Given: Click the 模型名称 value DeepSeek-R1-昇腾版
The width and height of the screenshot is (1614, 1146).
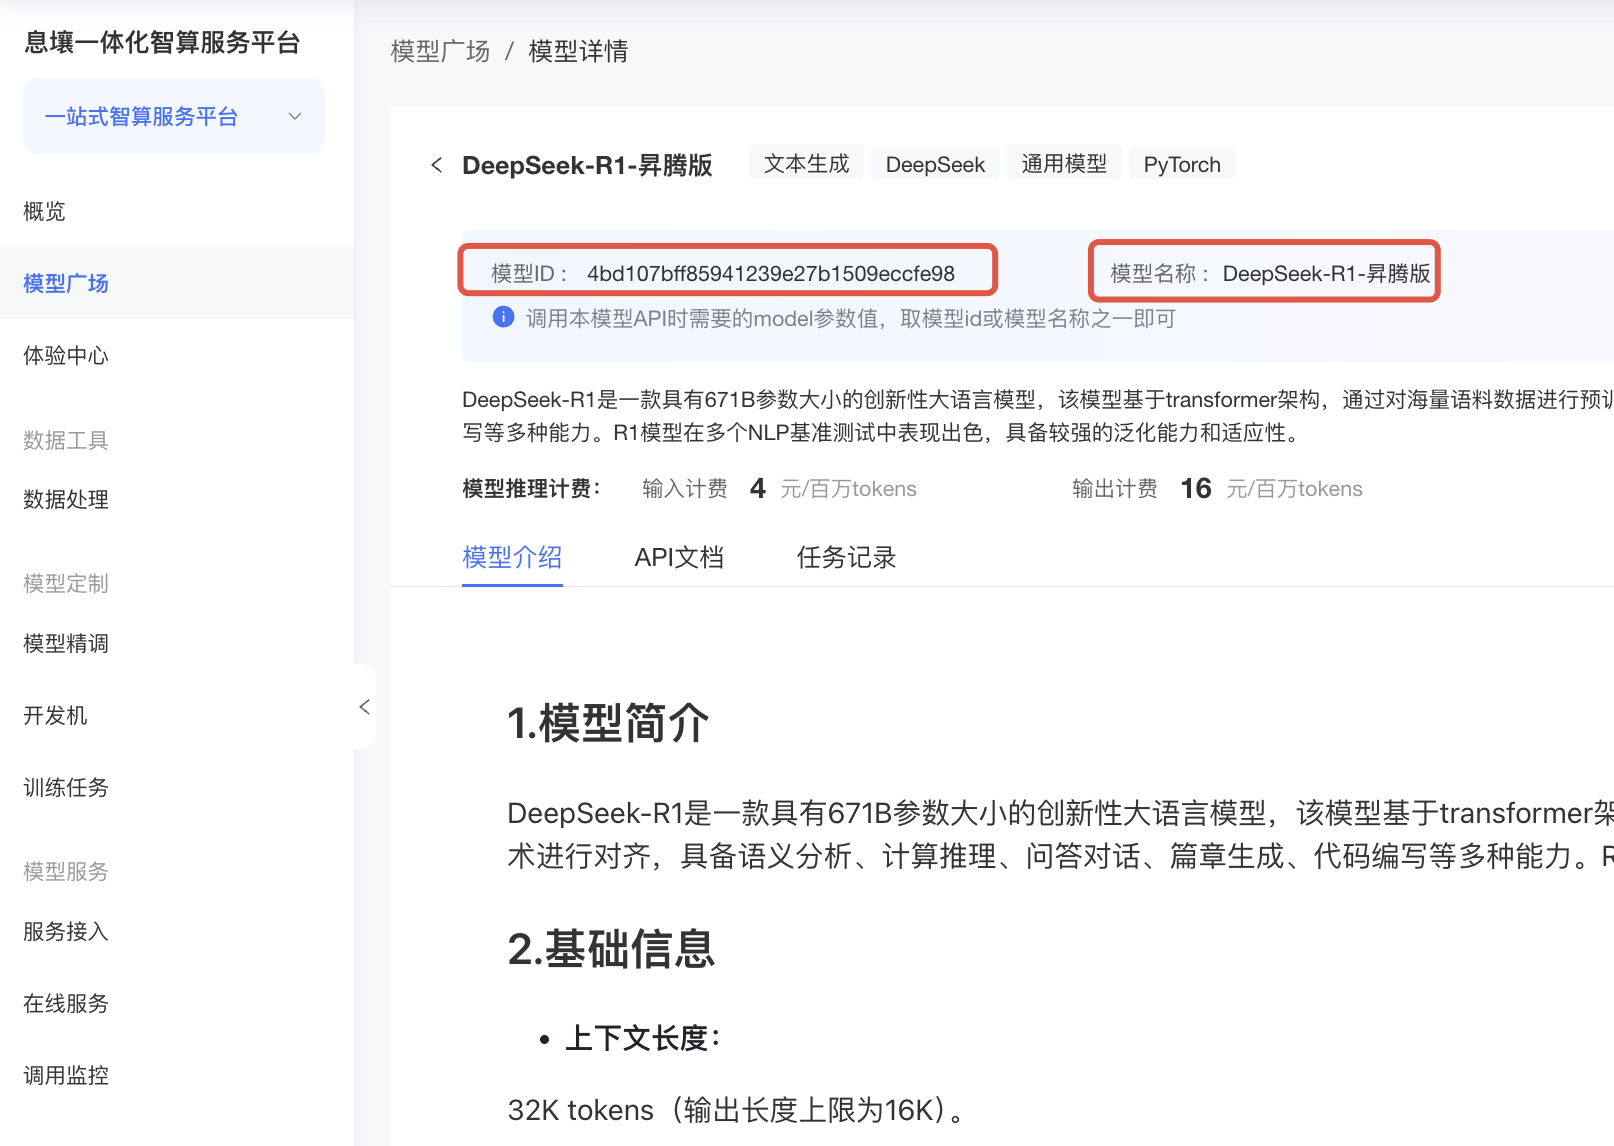Looking at the screenshot, I should (x=1326, y=273).
